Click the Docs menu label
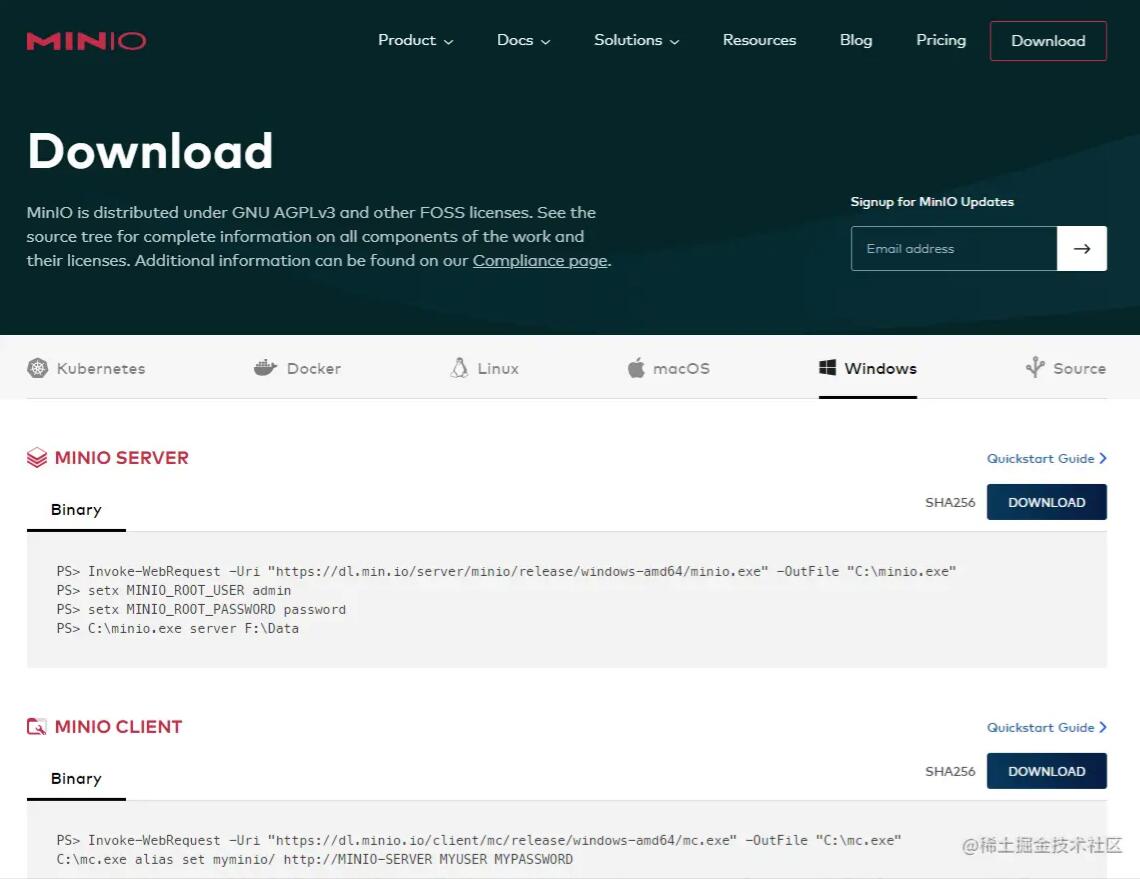The image size is (1140, 879). point(515,40)
